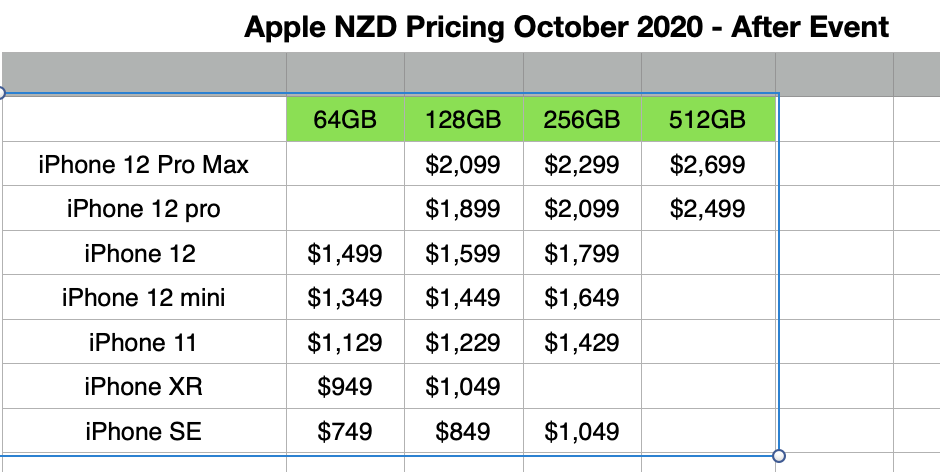Click the empty 64GB cell for iPhone 12 Pro Max
Viewport: 940px width, 472px height.
tap(345, 164)
